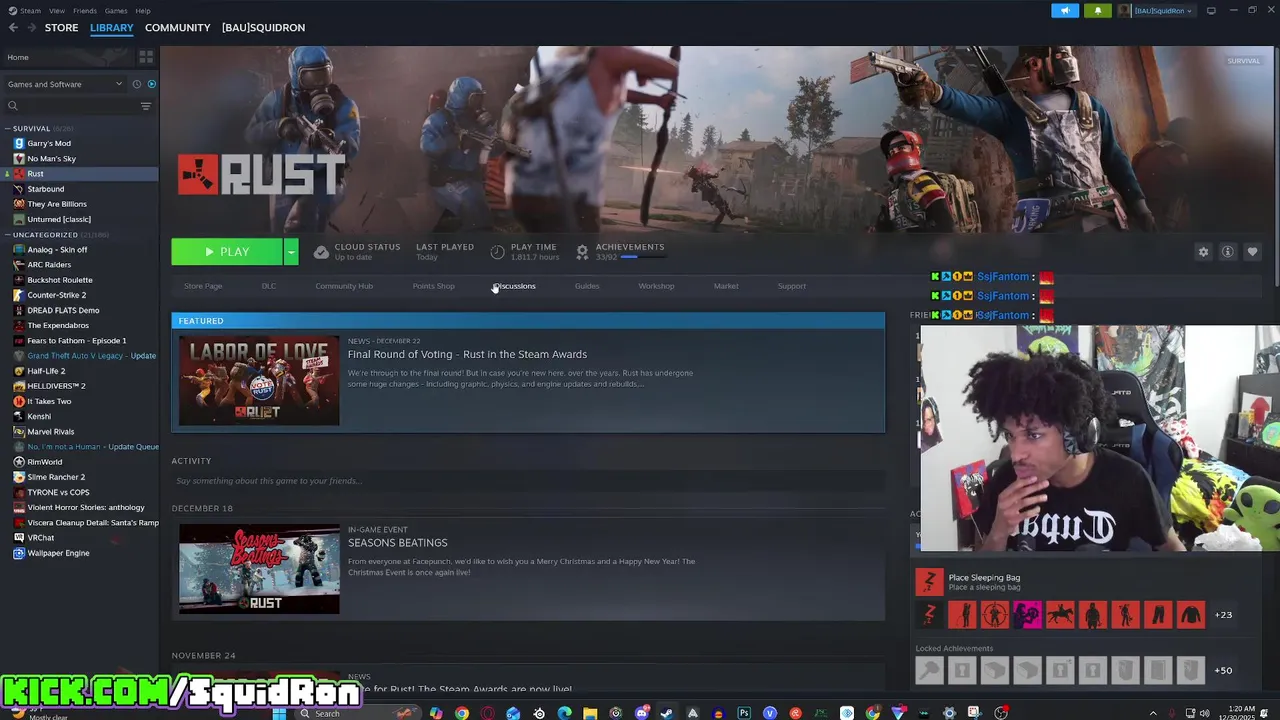This screenshot has height=720, width=1280.
Task: Click the Play Time clock icon
Action: pos(498,252)
